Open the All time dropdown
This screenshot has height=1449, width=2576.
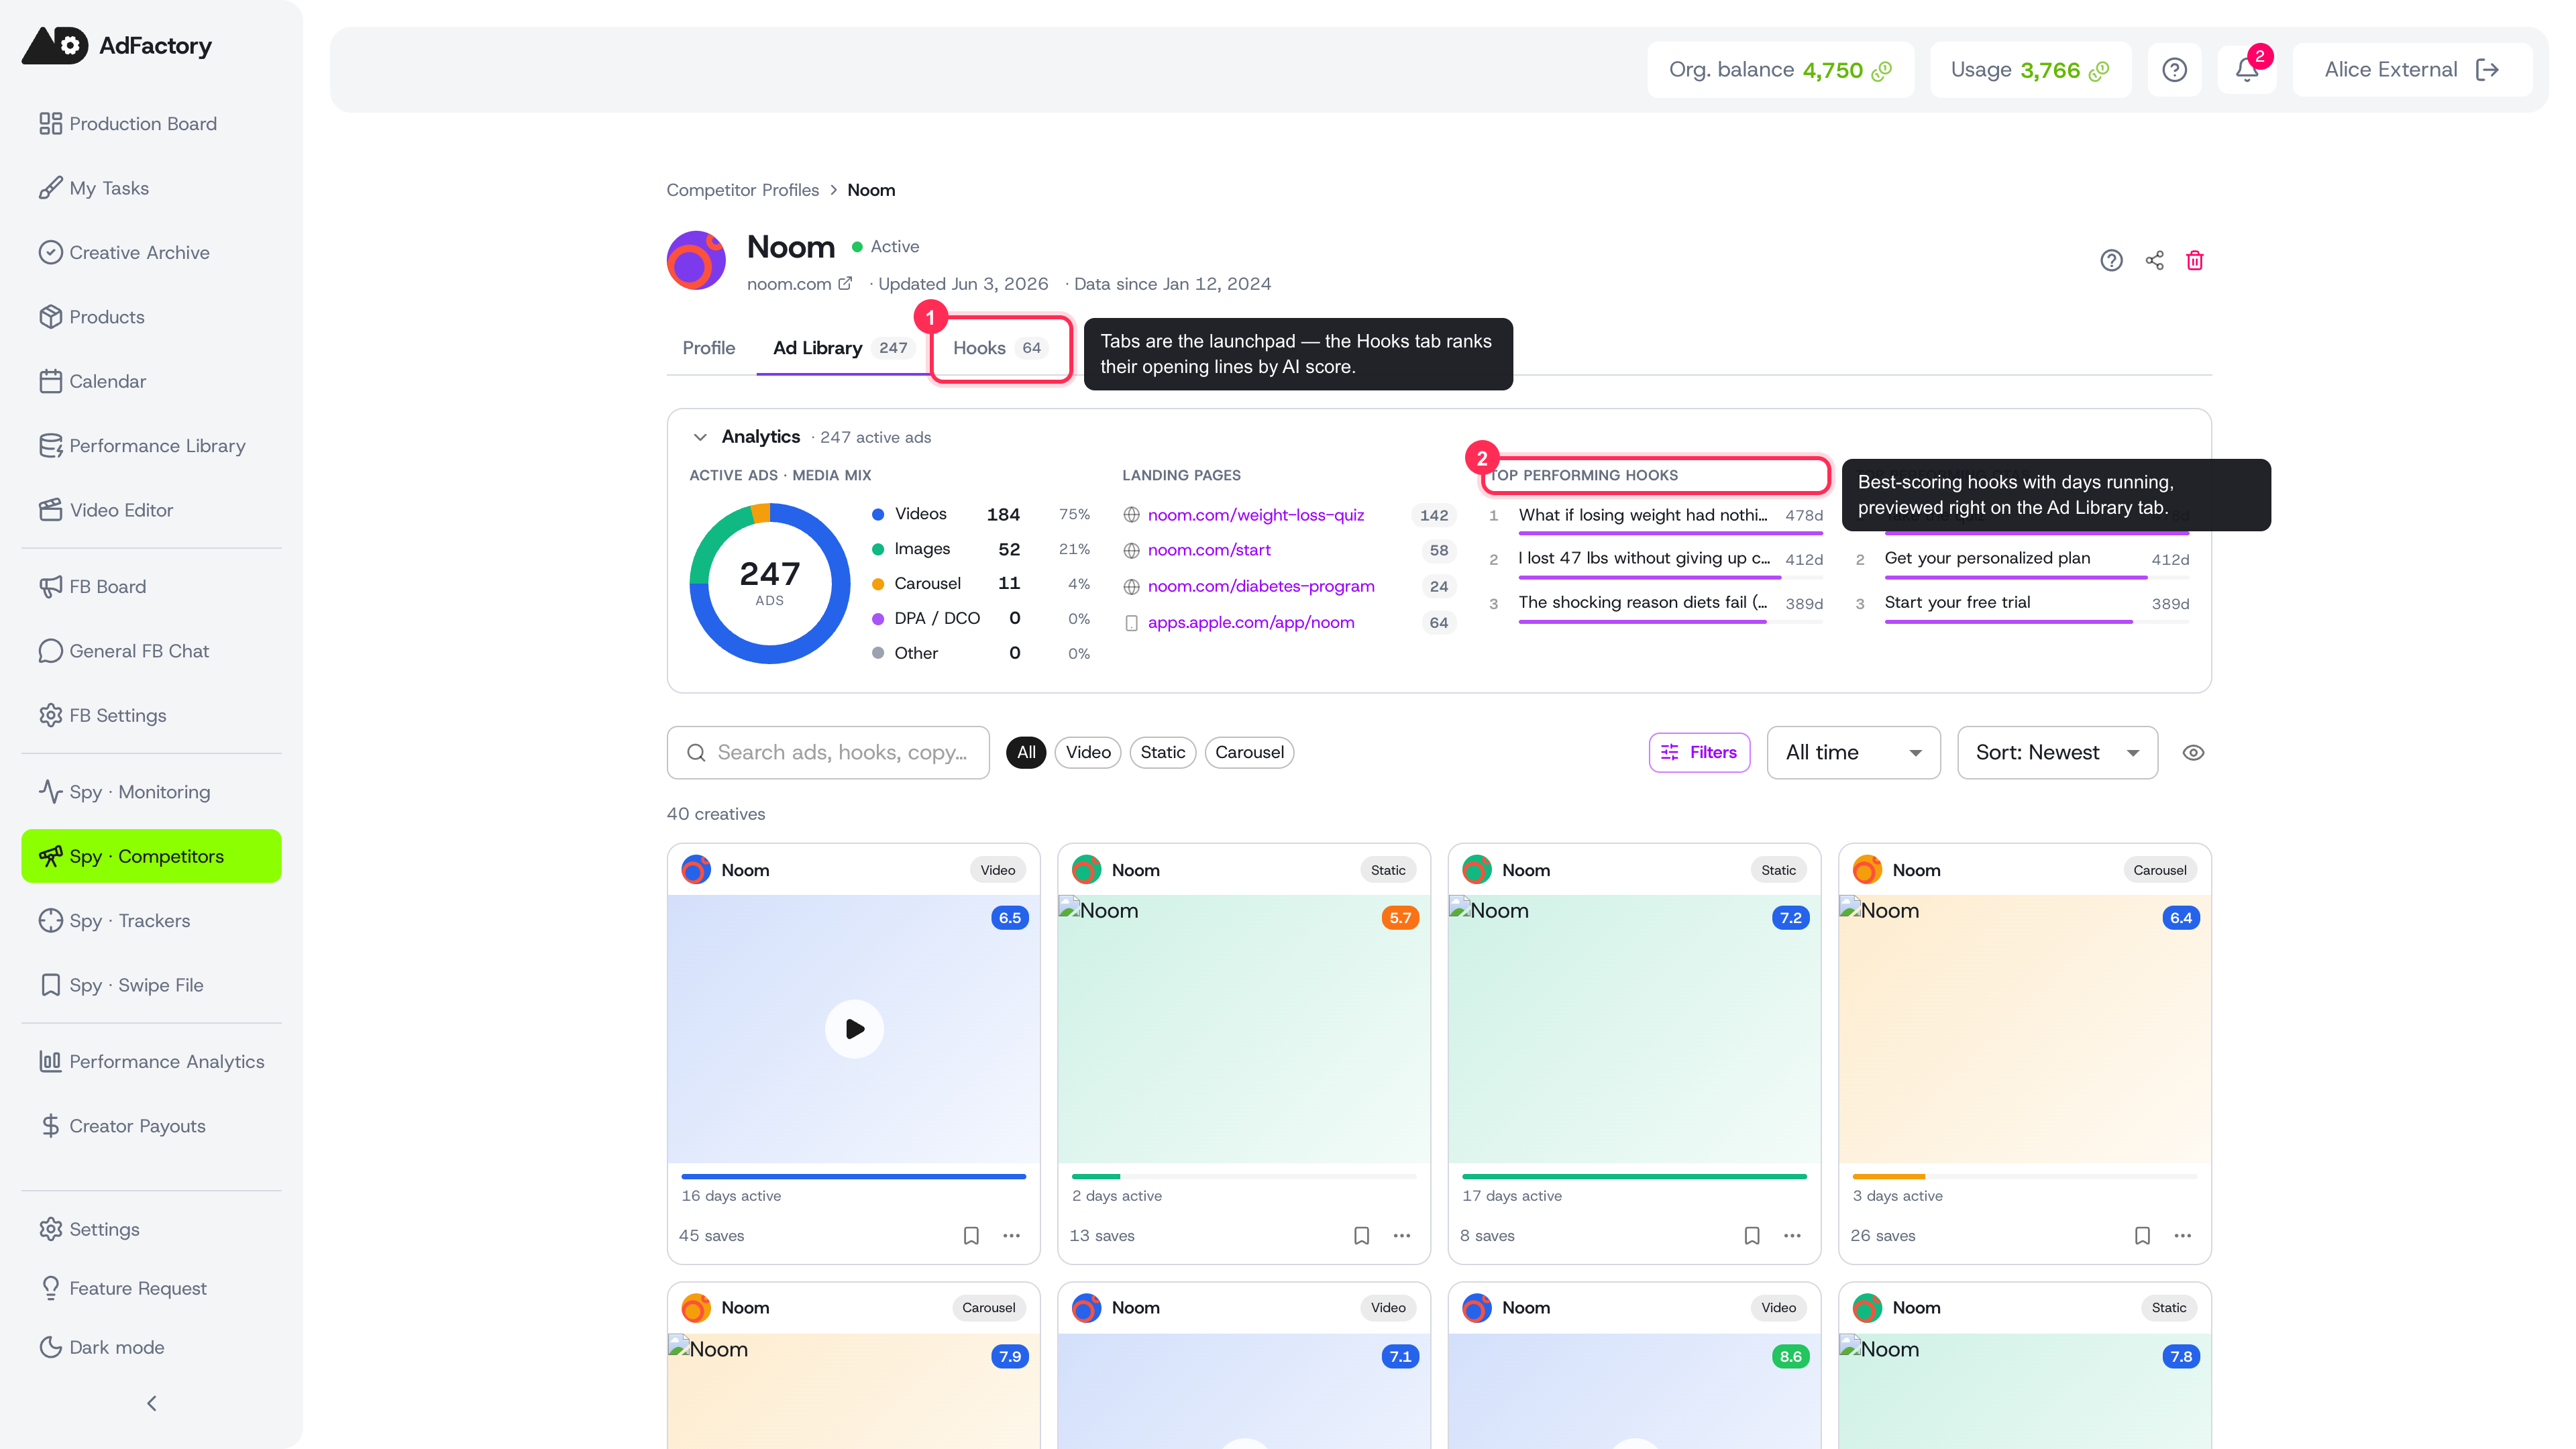tap(1853, 752)
